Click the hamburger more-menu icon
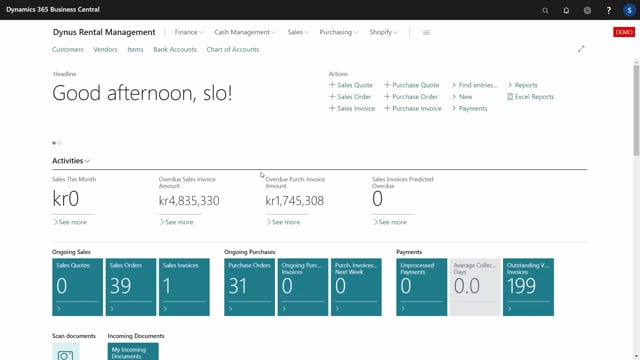The height and width of the screenshot is (360, 640). 427,32
